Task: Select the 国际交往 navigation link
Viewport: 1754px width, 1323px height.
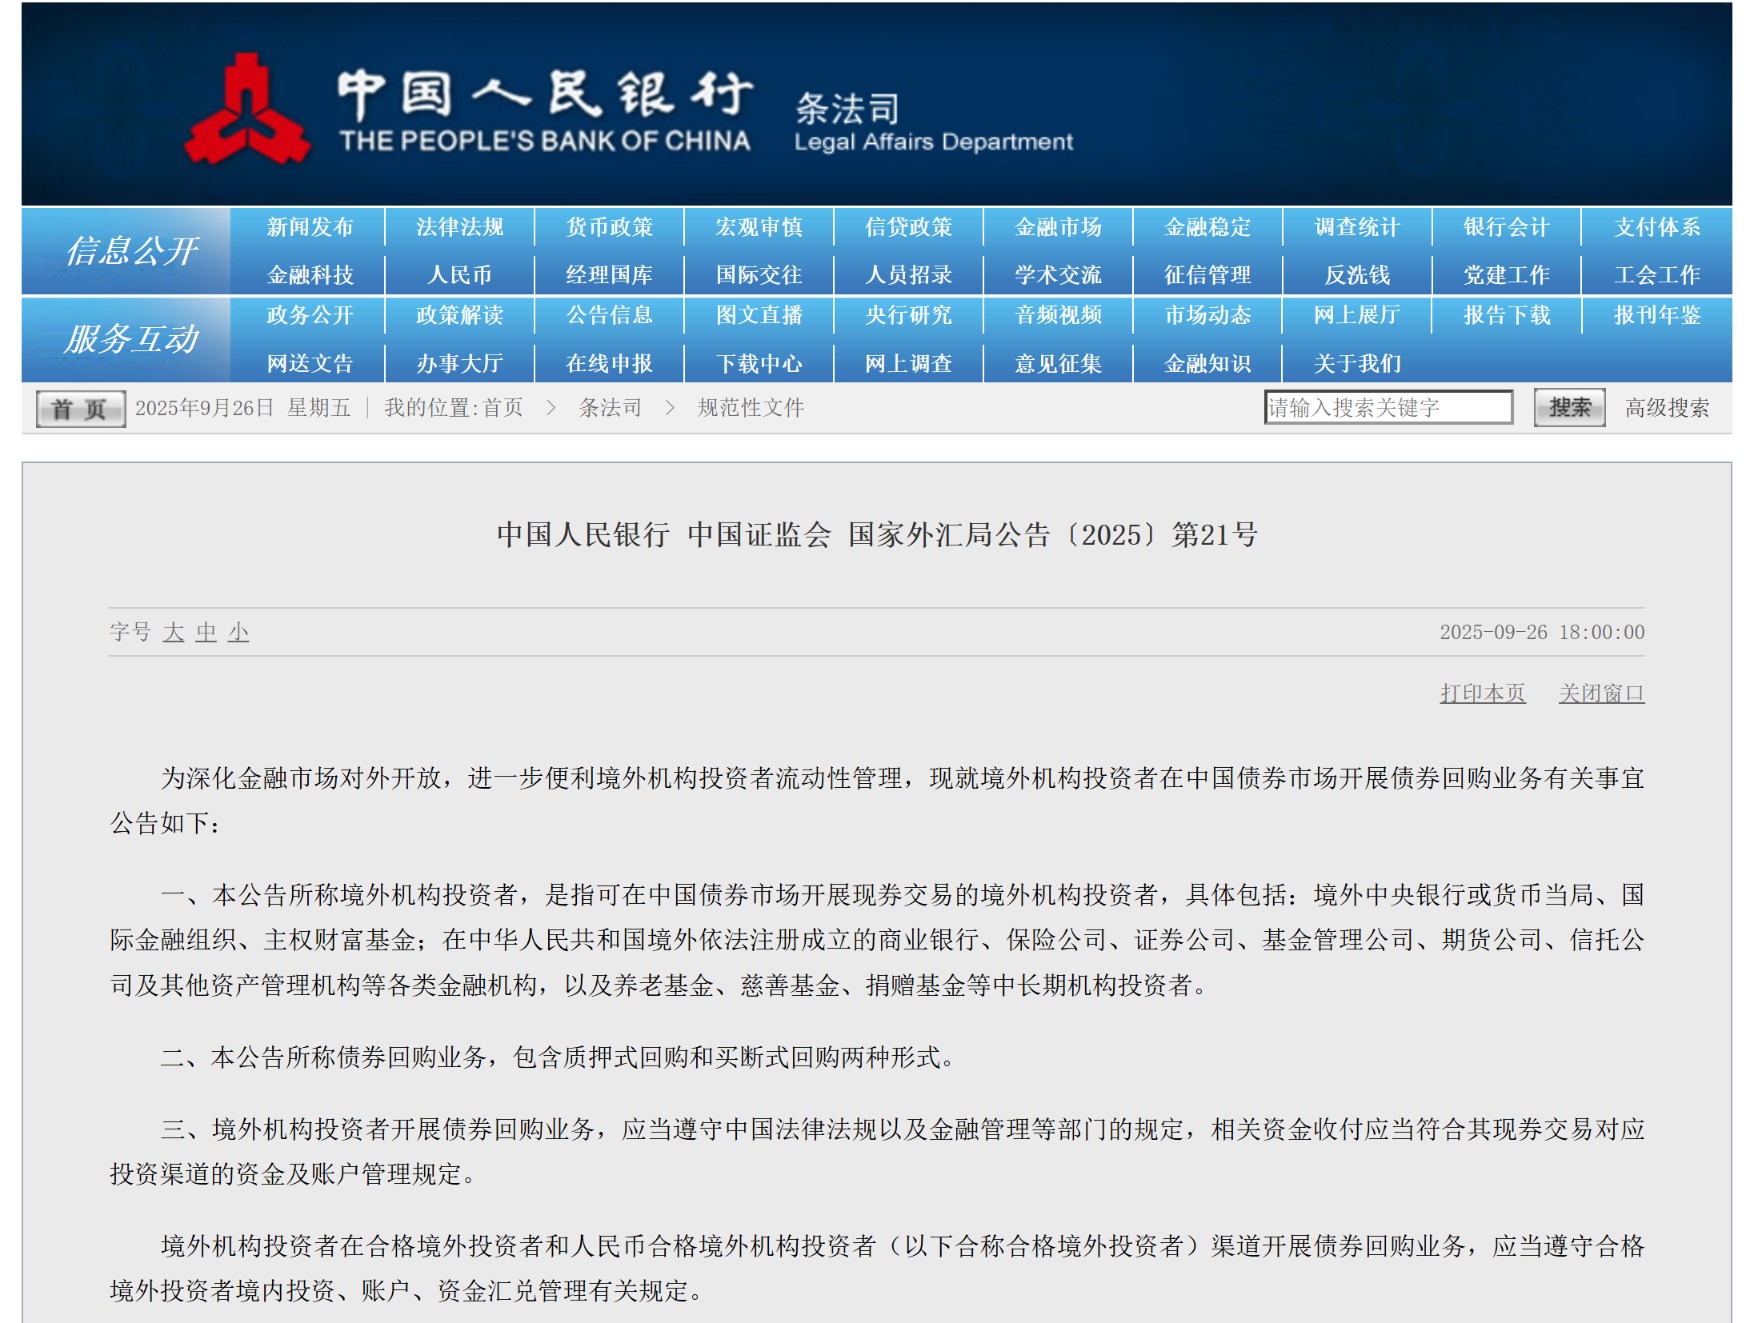Action: tap(759, 275)
